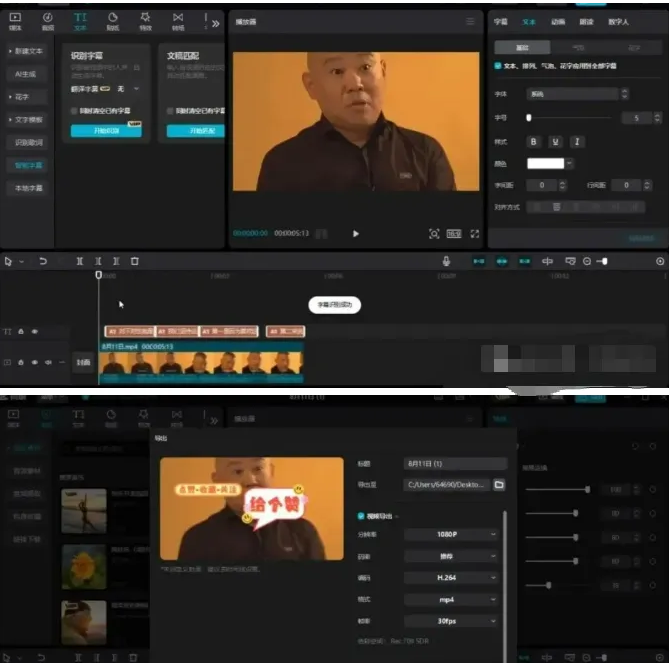Select the 特效 effects icon in top toolbar
The width and height of the screenshot is (669, 663).
145,20
